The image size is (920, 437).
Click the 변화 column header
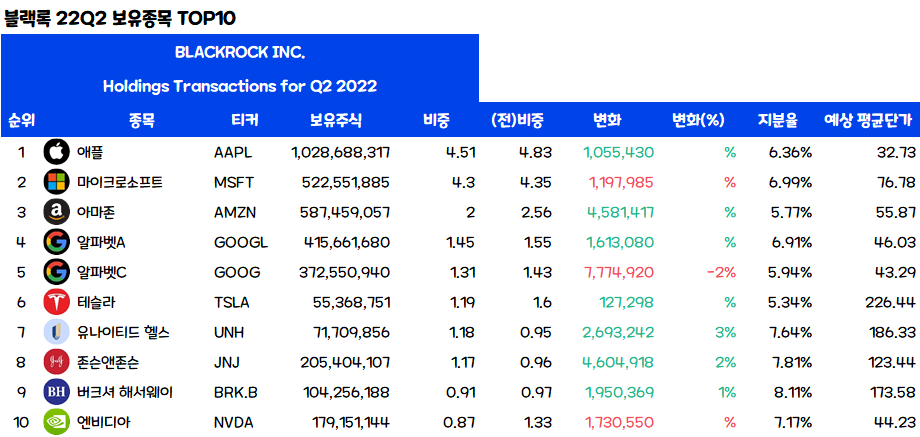tap(607, 121)
